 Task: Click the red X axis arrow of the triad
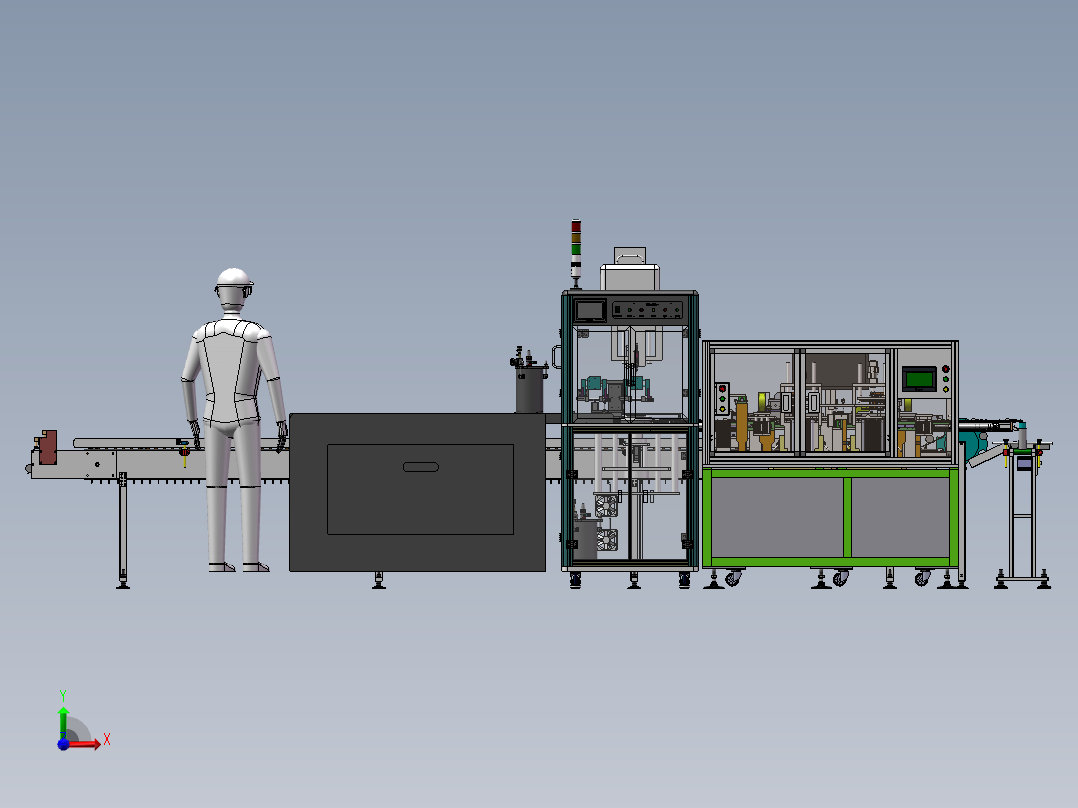tap(85, 744)
